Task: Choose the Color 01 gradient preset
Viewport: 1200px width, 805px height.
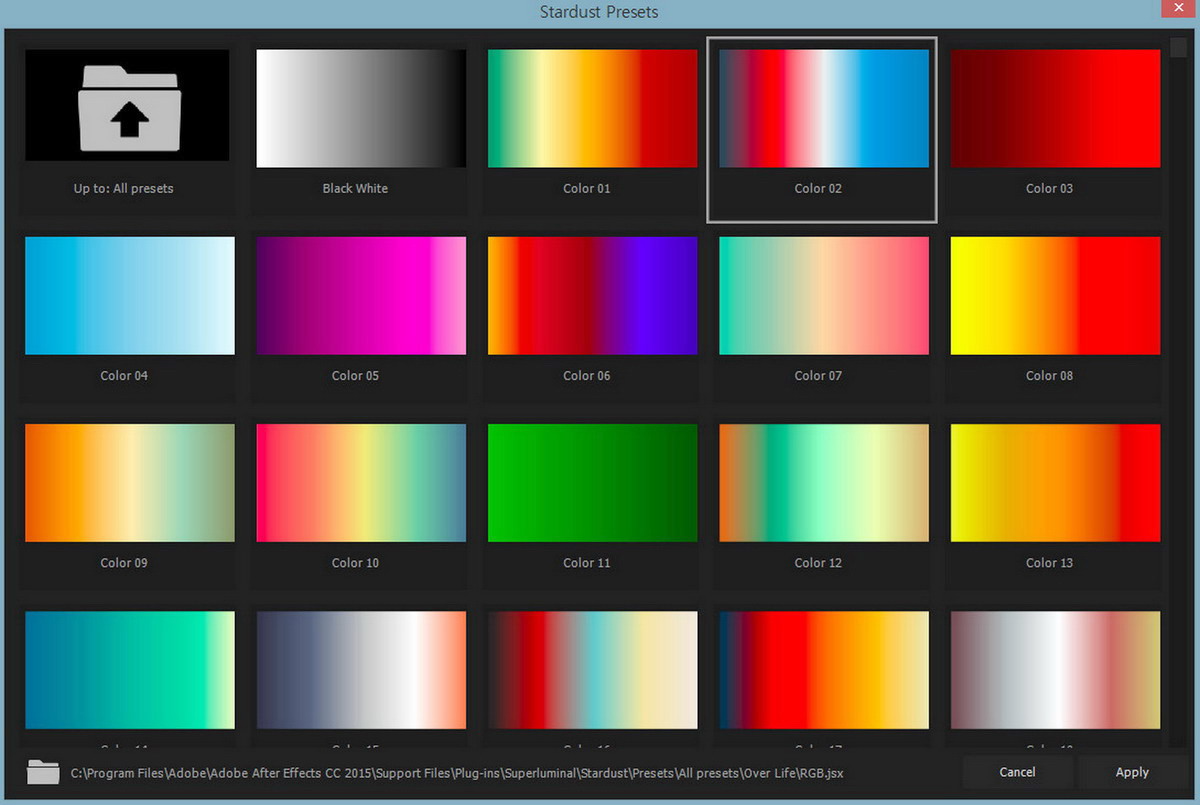Action: pyautogui.click(x=592, y=108)
